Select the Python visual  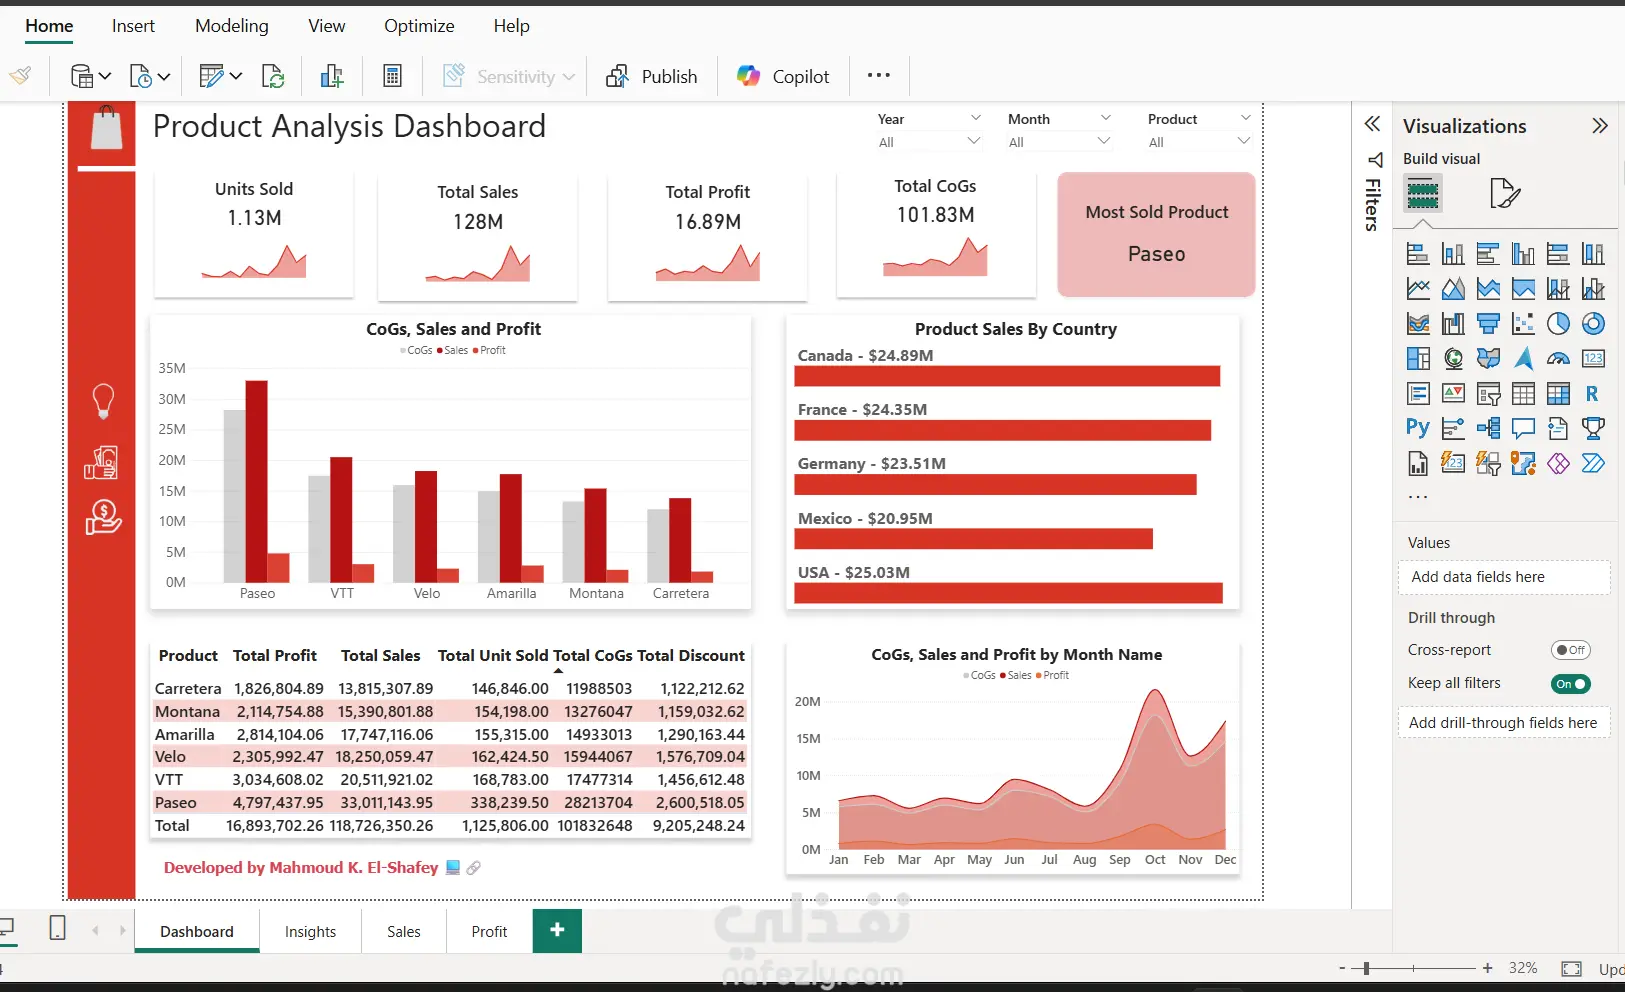pos(1418,428)
